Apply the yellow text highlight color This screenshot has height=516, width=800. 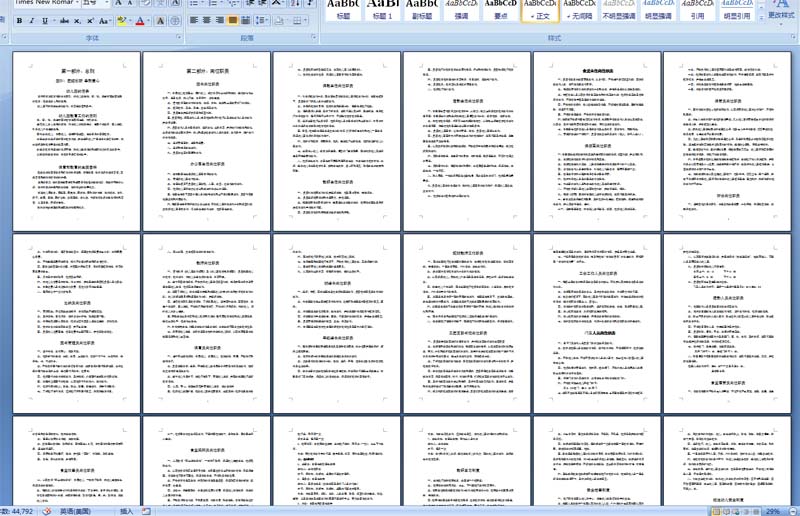pyautogui.click(x=121, y=21)
